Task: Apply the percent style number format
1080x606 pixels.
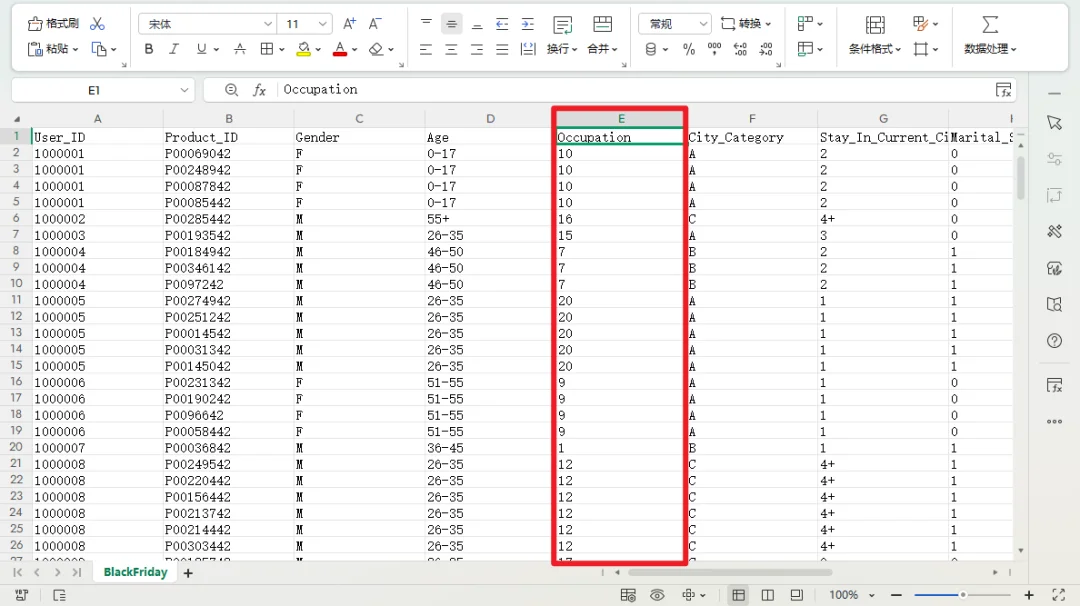Action: [x=689, y=49]
